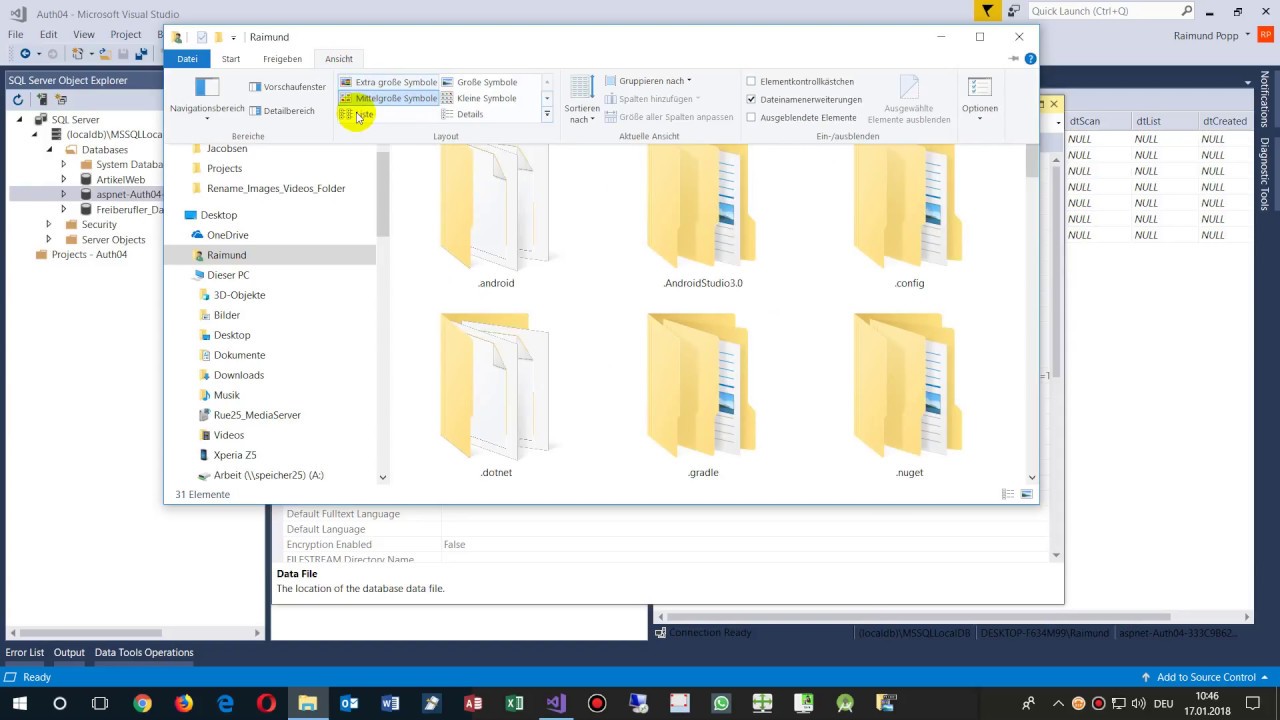Open Quick Access Toolbar customize arrow

coord(233,38)
